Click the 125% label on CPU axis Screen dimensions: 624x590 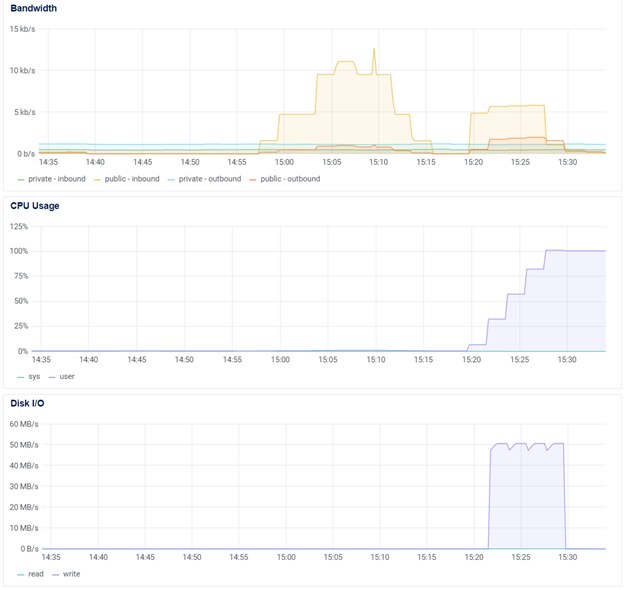[18, 226]
